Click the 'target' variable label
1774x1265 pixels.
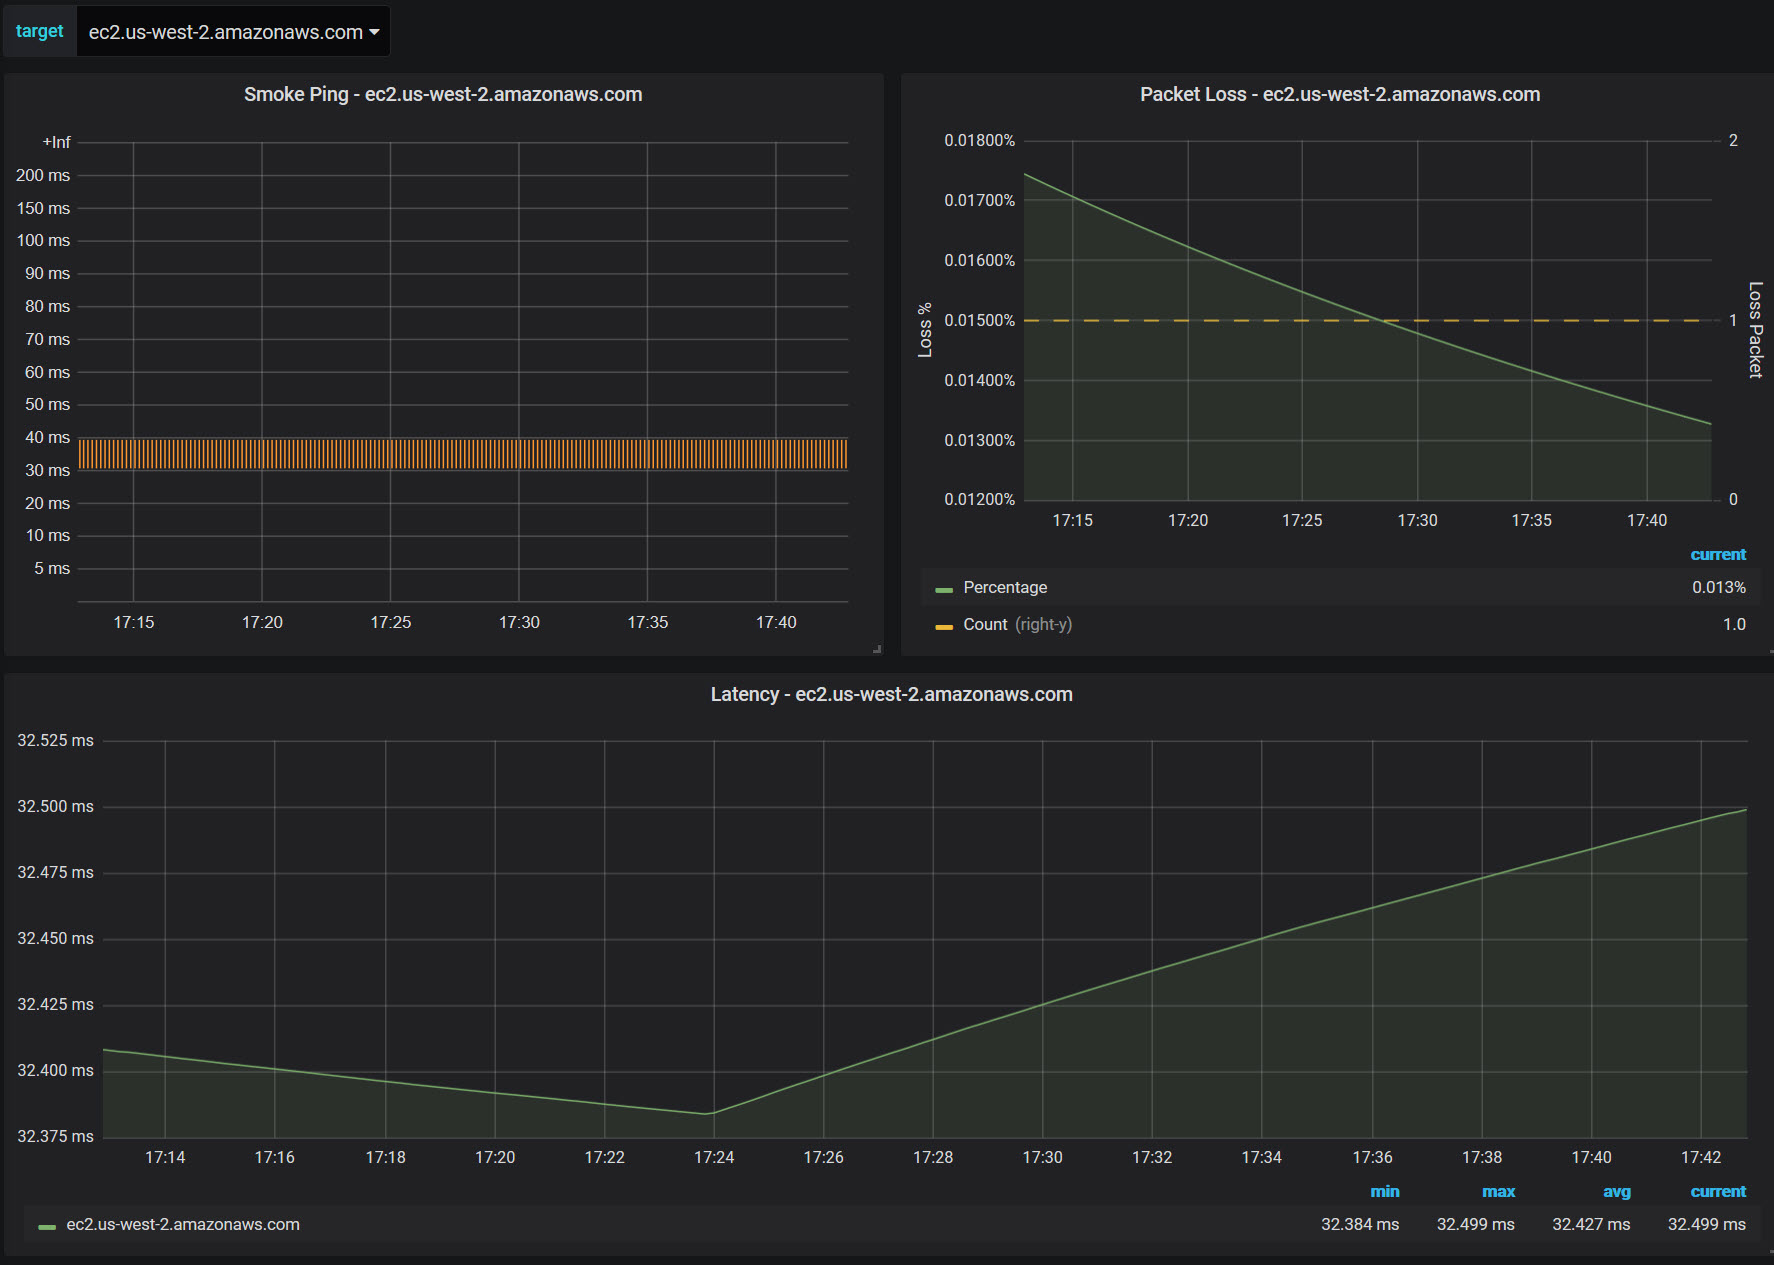click(x=40, y=32)
